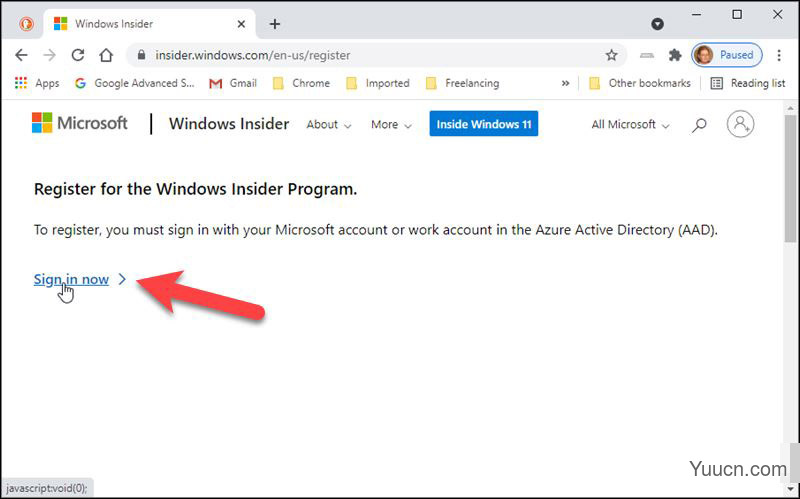
Task: Open the Imported bookmarks folder
Action: tap(378, 83)
